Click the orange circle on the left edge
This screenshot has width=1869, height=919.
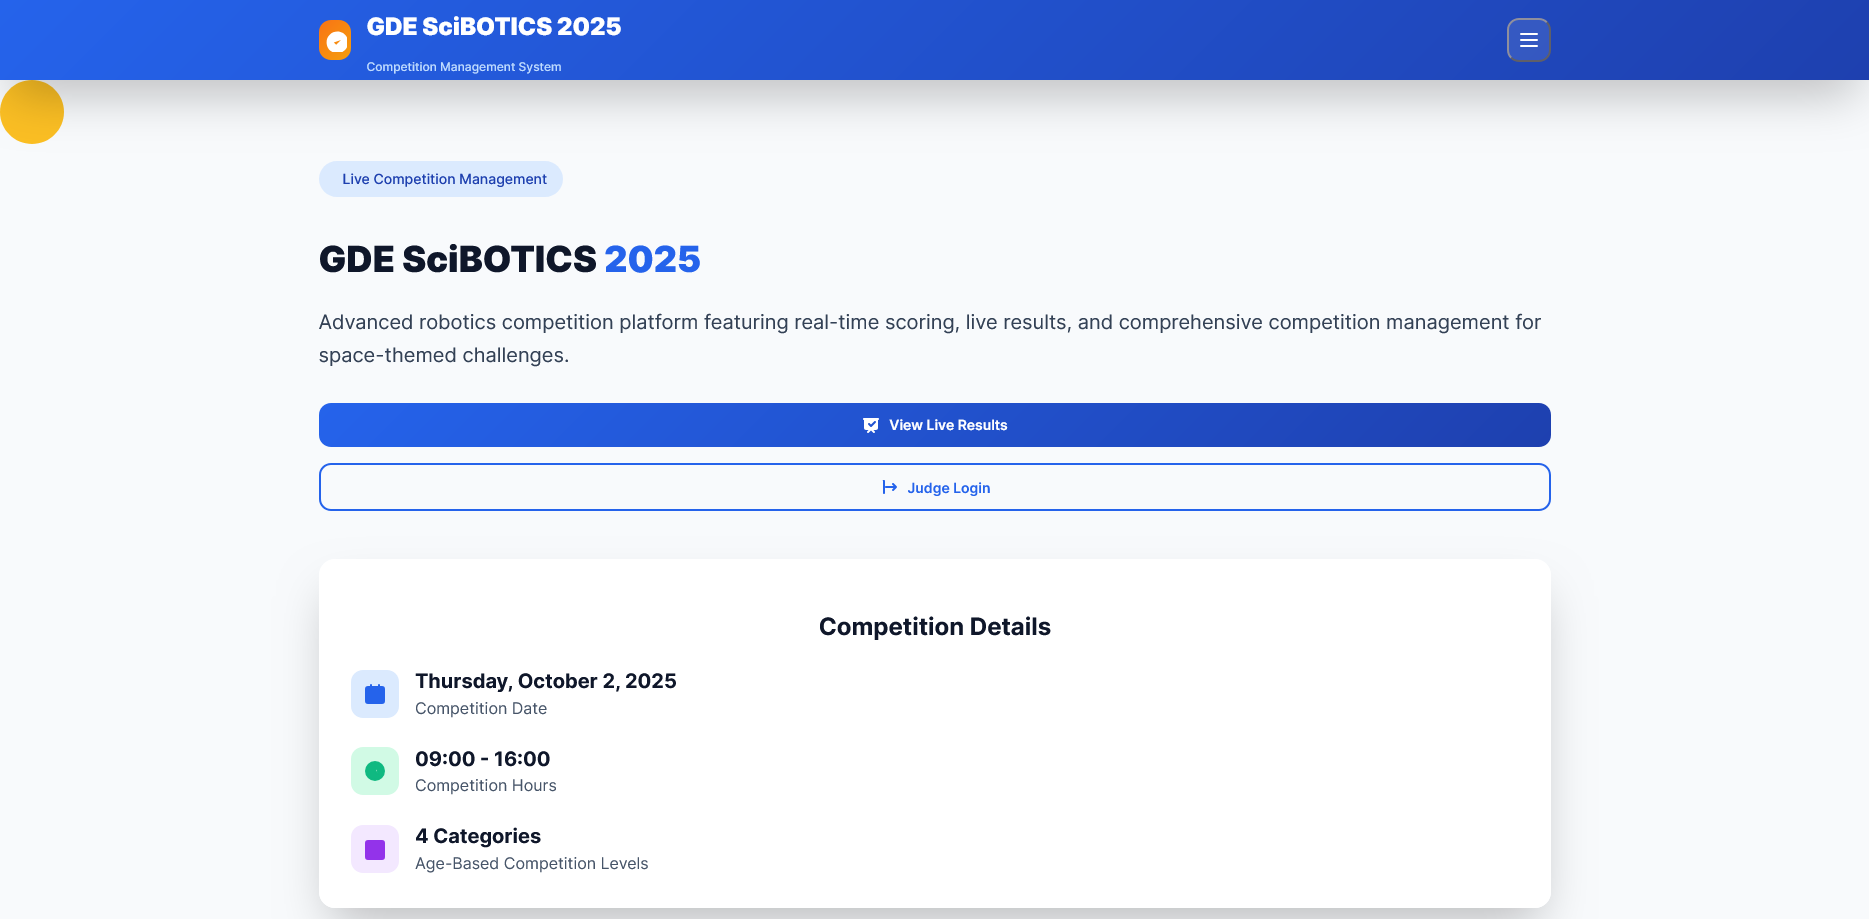click(32, 111)
